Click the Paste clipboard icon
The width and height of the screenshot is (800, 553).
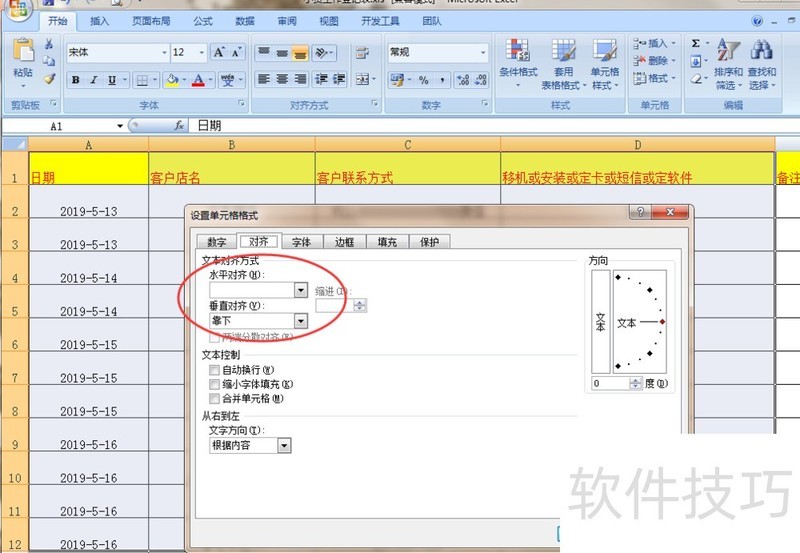[22, 51]
